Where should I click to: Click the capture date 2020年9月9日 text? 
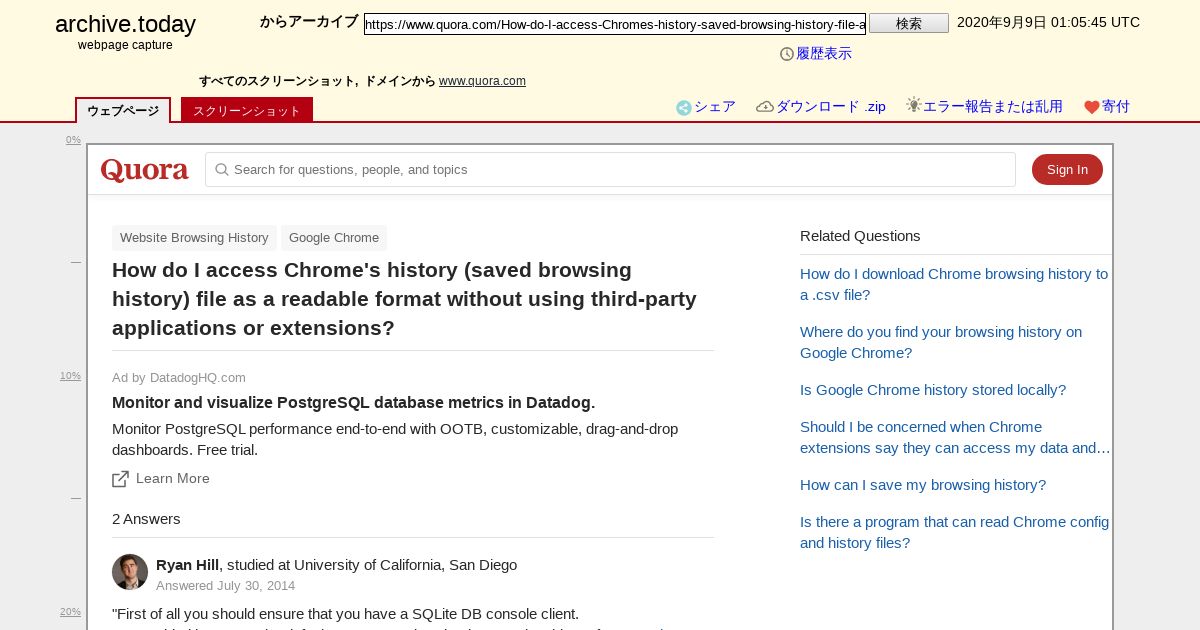(1048, 22)
